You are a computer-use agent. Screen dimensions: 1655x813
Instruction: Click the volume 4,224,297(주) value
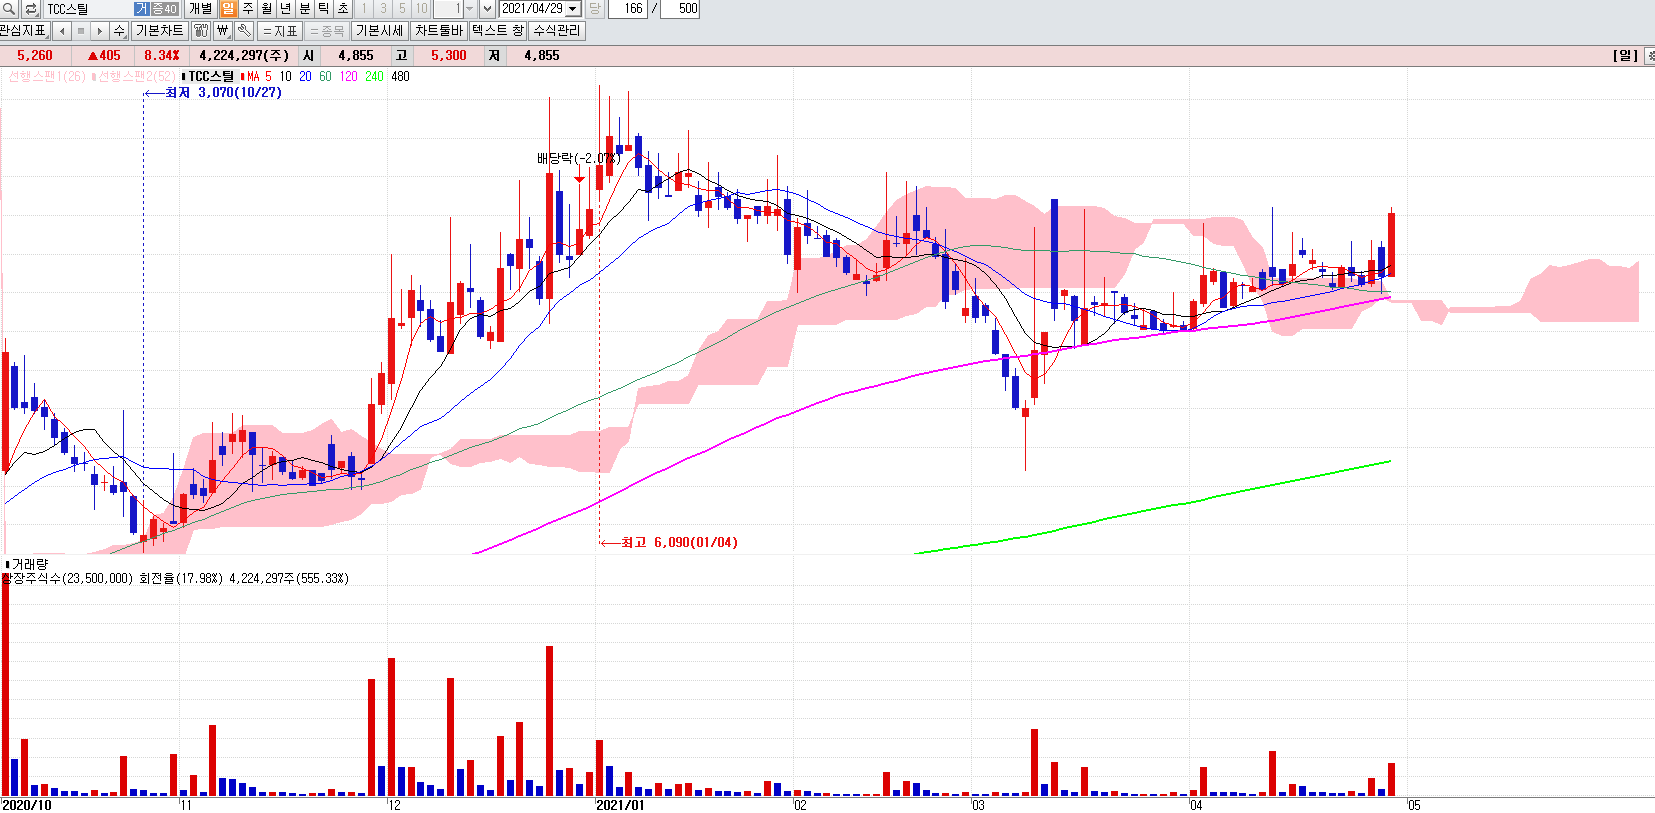point(244,56)
